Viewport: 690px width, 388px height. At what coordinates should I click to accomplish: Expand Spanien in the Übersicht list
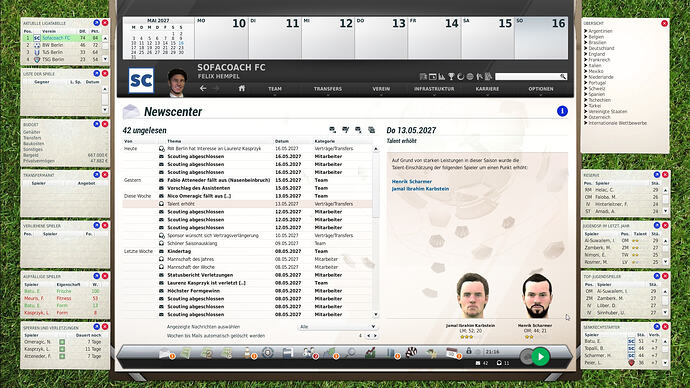[x=586, y=94]
